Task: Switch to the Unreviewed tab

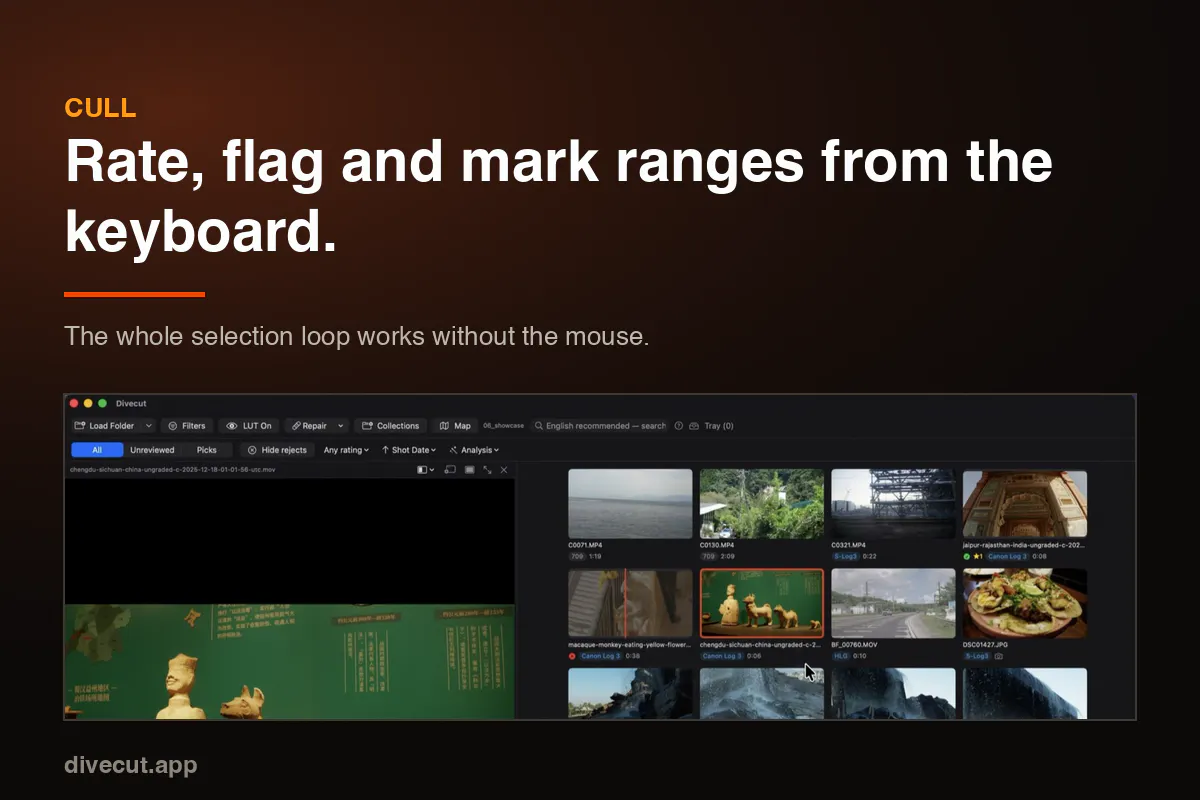Action: tap(152, 450)
